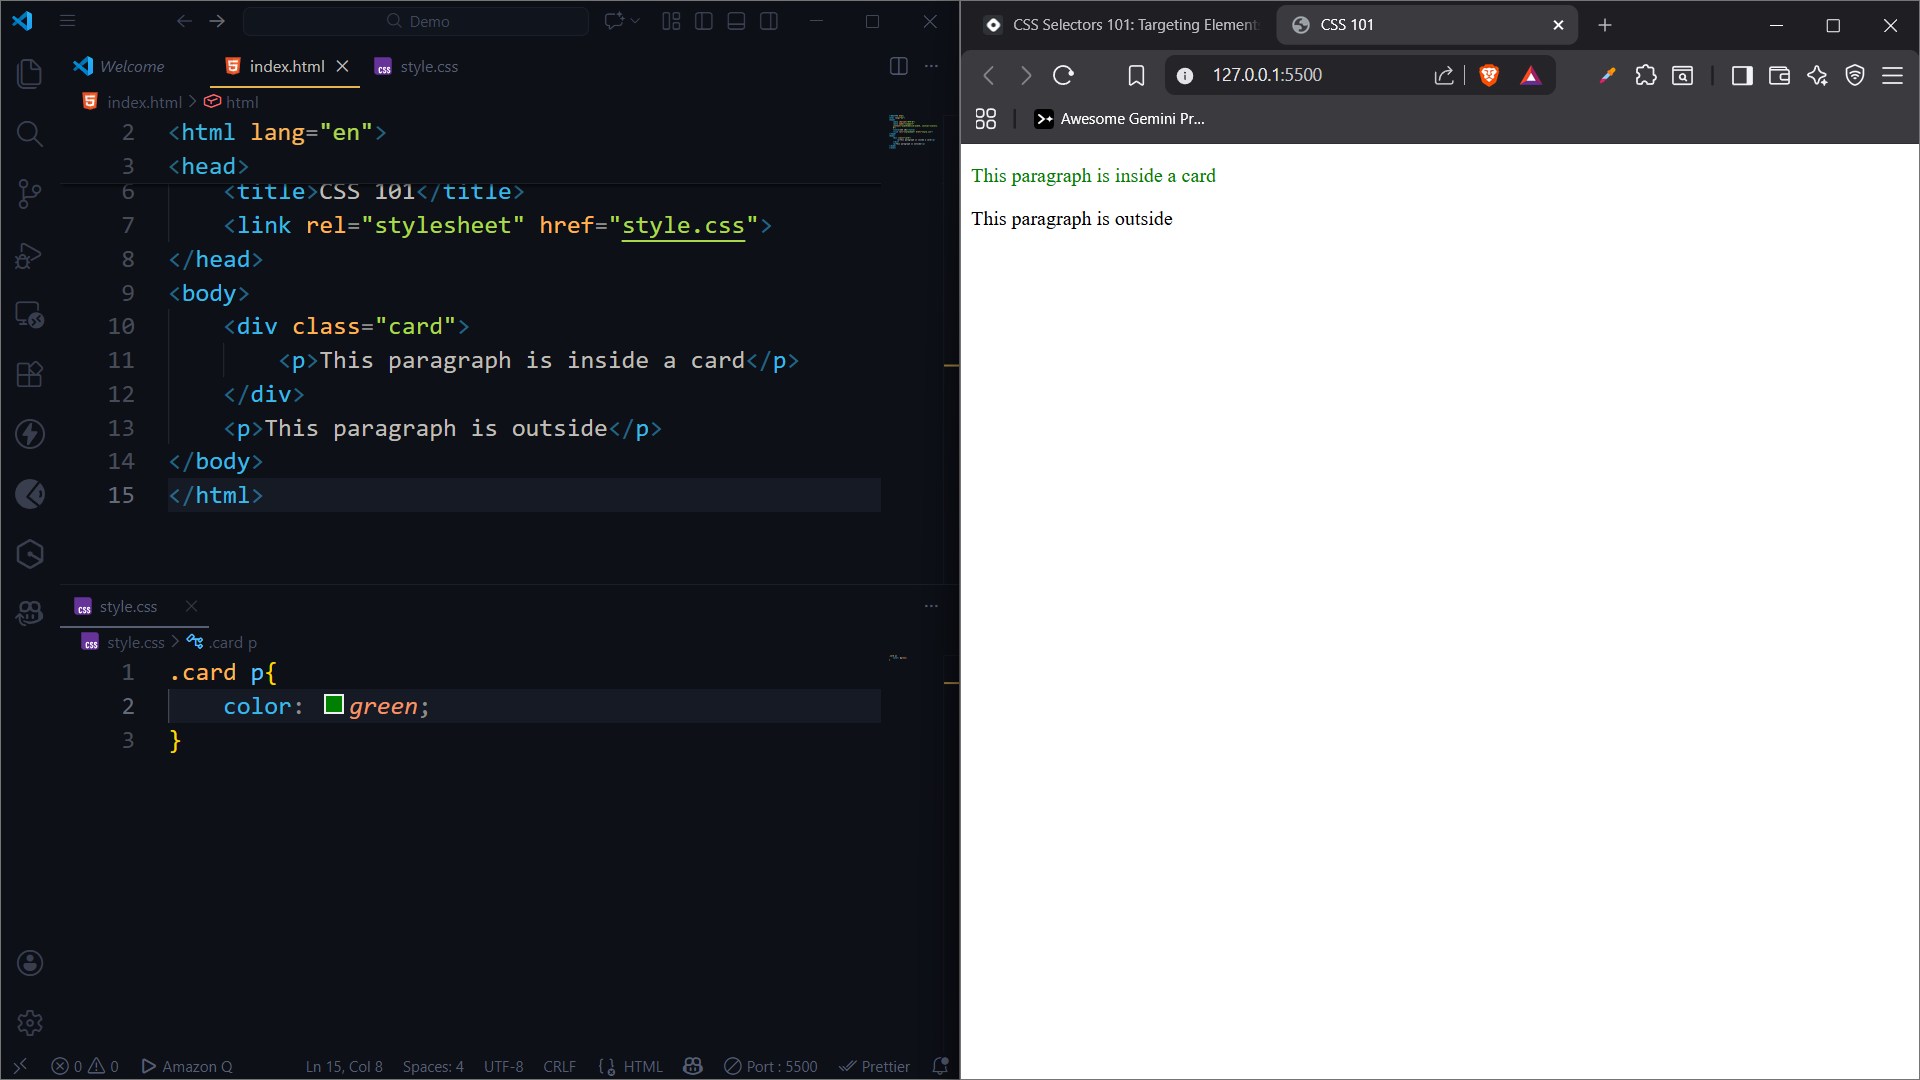Open the Search view in sidebar
The height and width of the screenshot is (1080, 1920).
(x=30, y=134)
